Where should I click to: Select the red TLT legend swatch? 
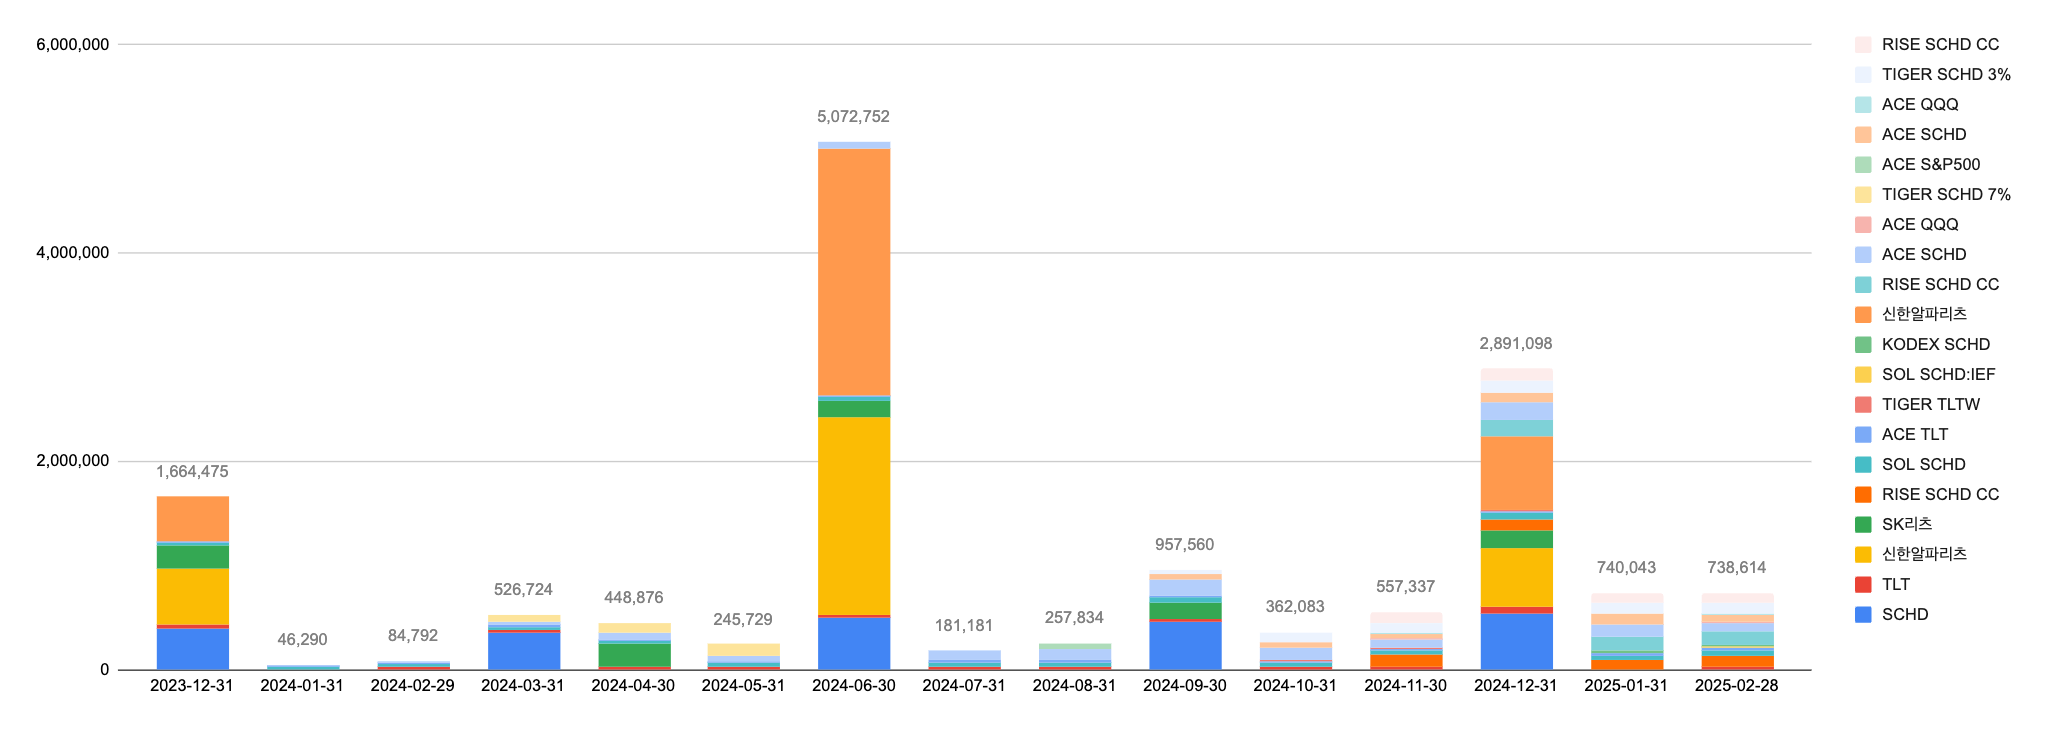[1863, 584]
